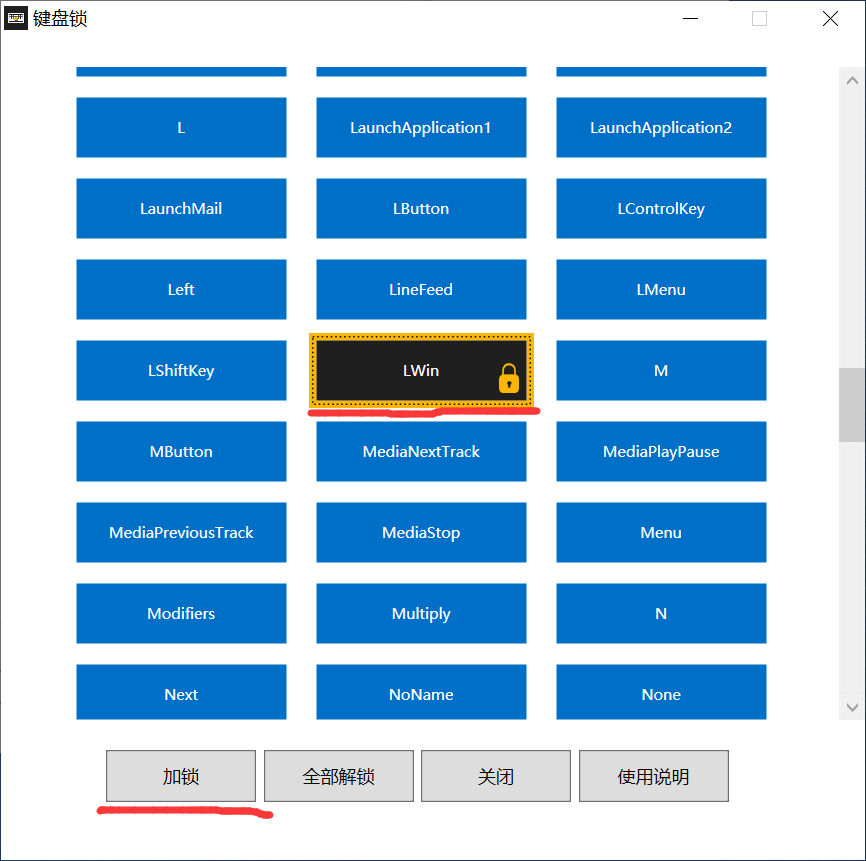The image size is (866, 861).
Task: Select the MediaPlayPause key tile
Action: [661, 452]
